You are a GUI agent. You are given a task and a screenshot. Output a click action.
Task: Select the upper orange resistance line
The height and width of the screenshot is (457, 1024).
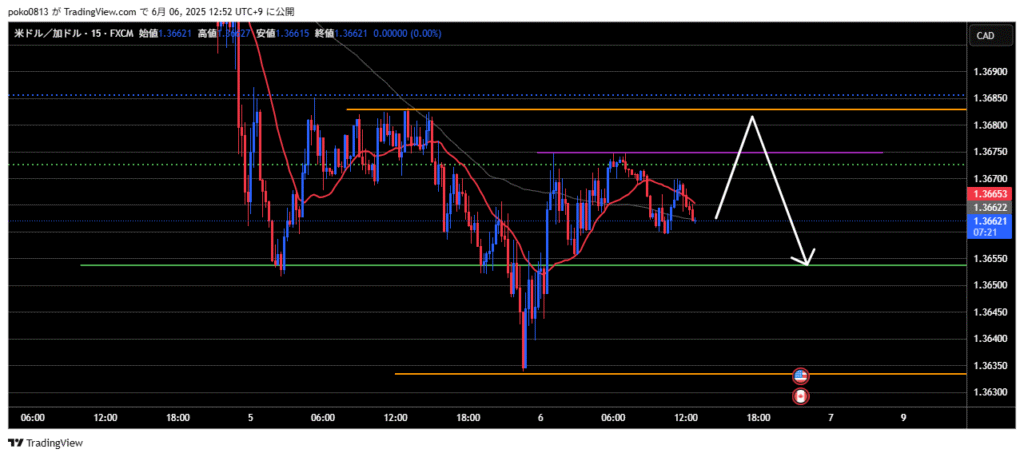[600, 109]
